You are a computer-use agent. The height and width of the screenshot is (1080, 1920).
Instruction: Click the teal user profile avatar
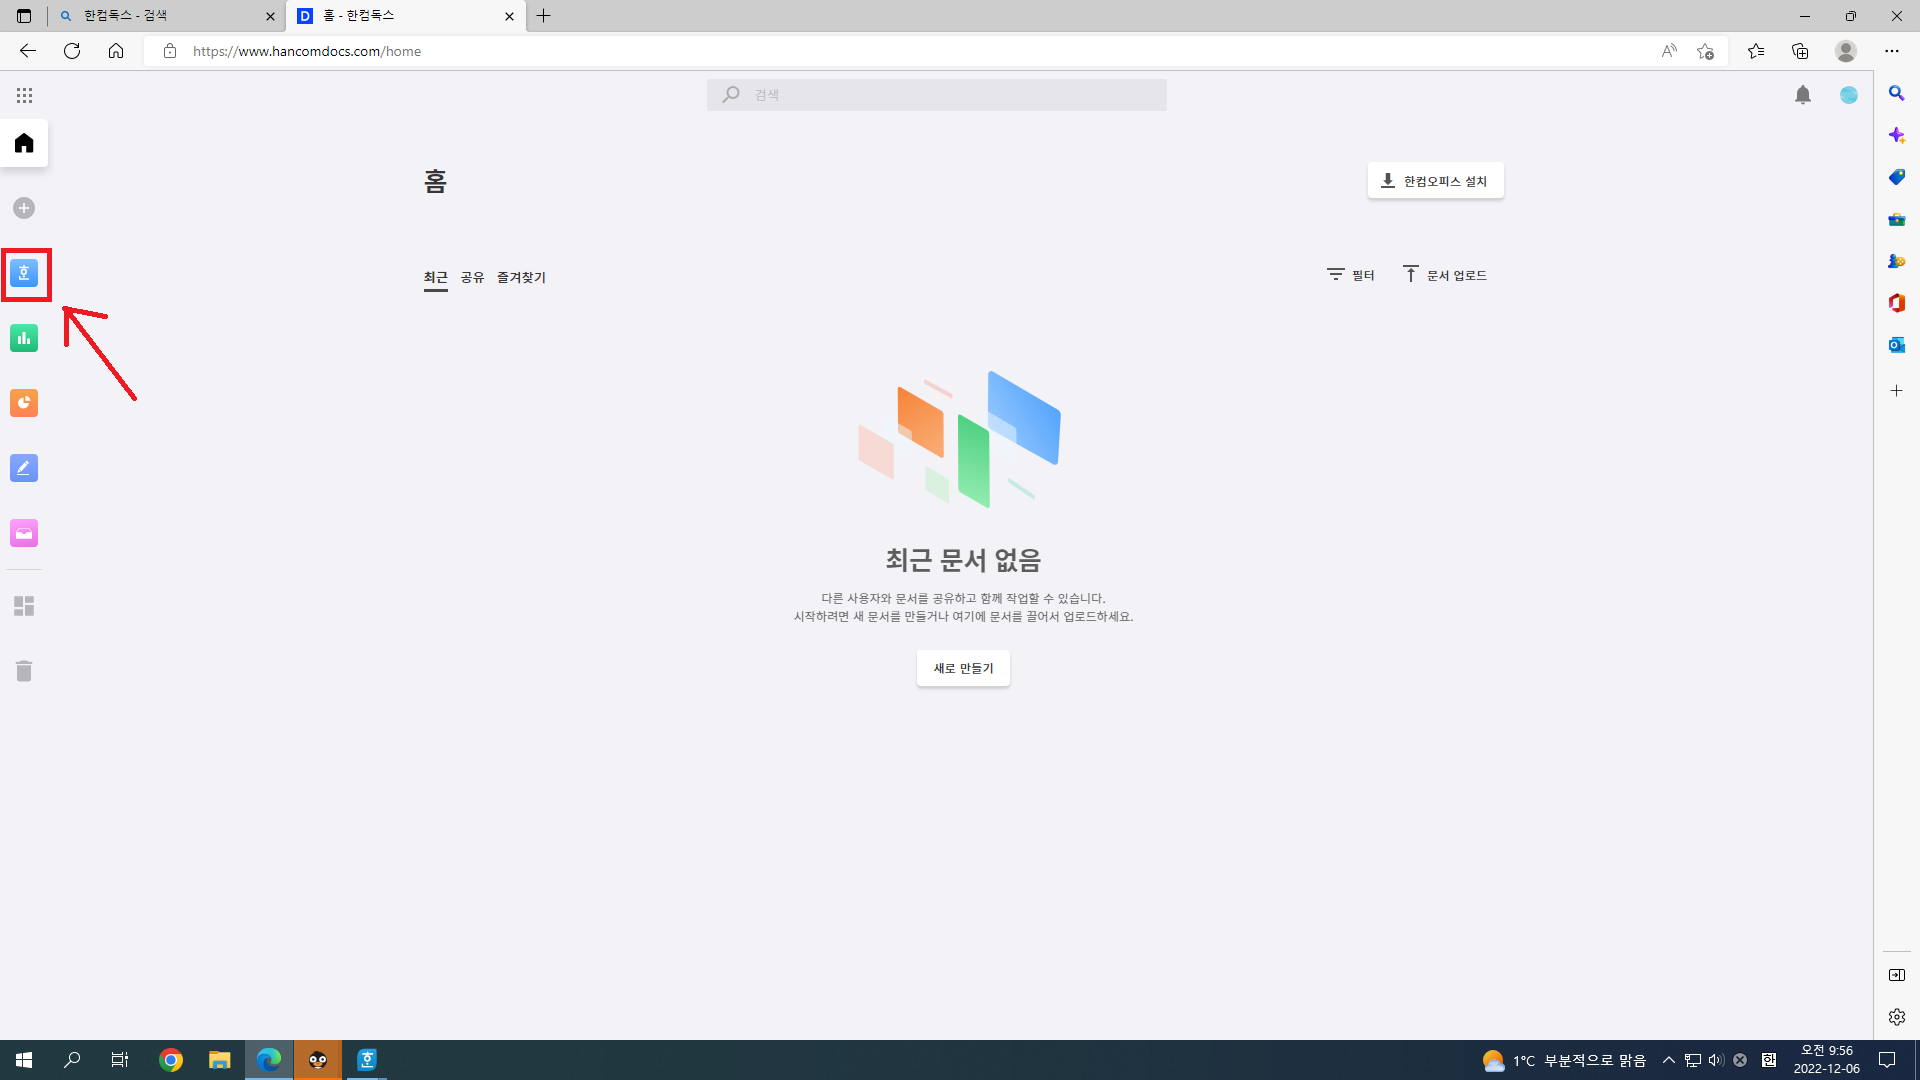pyautogui.click(x=1848, y=95)
